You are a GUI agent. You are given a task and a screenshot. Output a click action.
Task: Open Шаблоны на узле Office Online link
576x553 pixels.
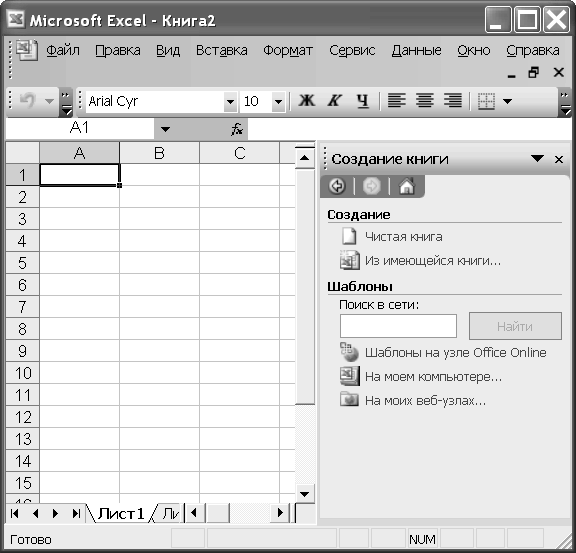[456, 353]
